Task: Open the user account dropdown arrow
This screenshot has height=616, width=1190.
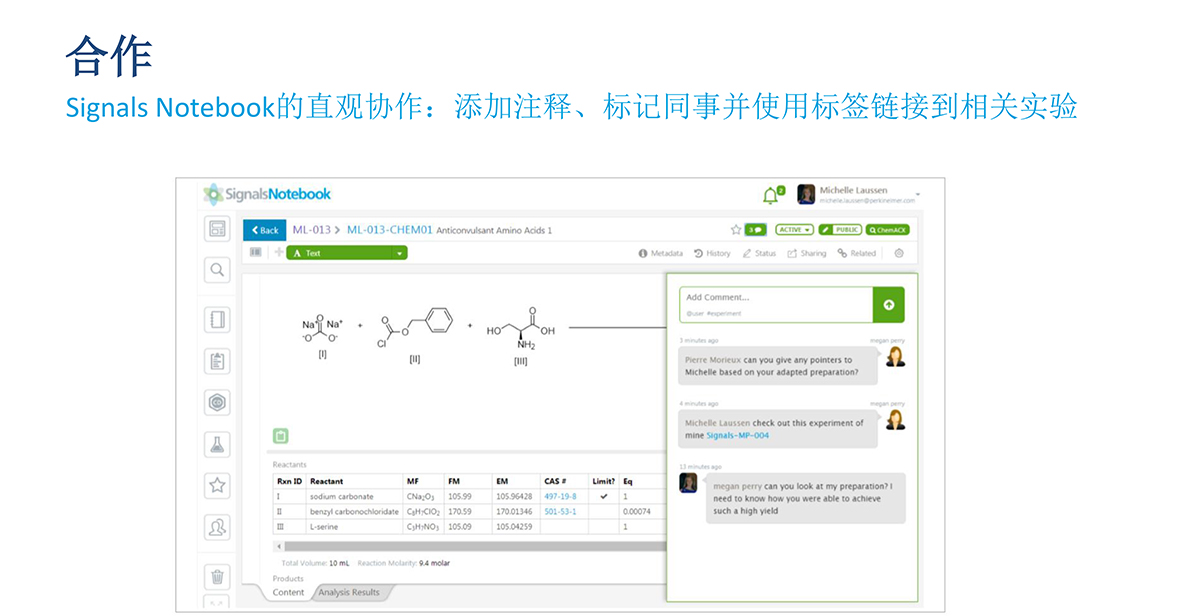Action: point(918,195)
